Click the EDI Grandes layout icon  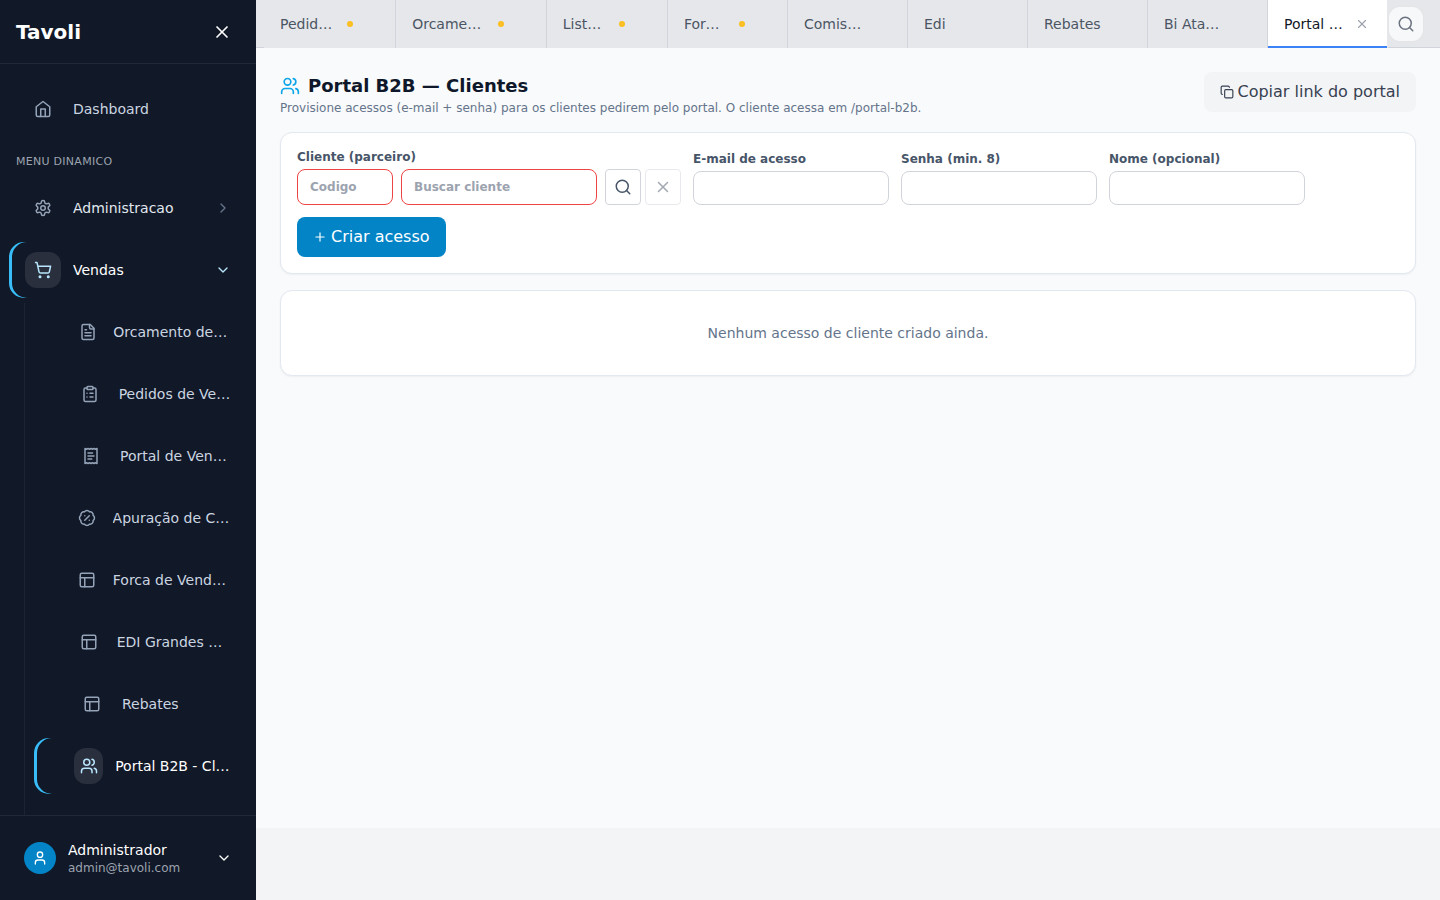pos(89,642)
